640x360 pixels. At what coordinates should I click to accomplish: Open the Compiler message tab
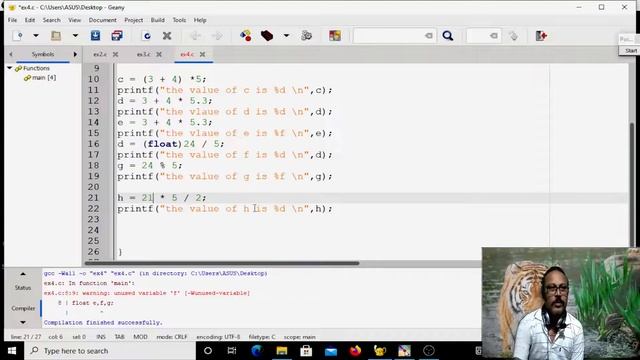[x=23, y=308]
